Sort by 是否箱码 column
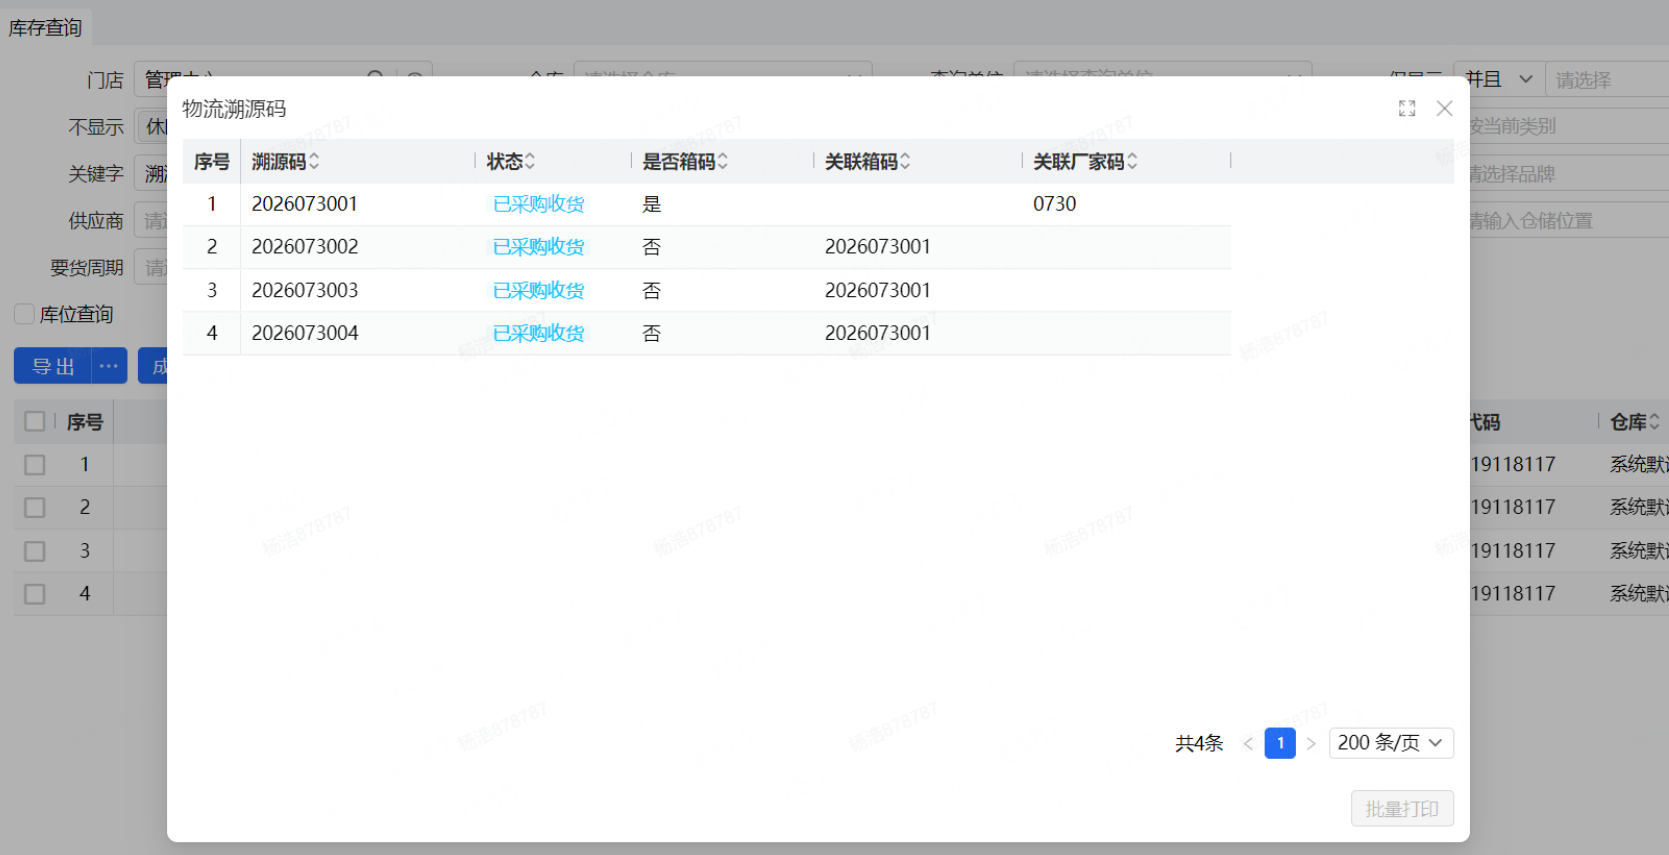 pos(722,161)
